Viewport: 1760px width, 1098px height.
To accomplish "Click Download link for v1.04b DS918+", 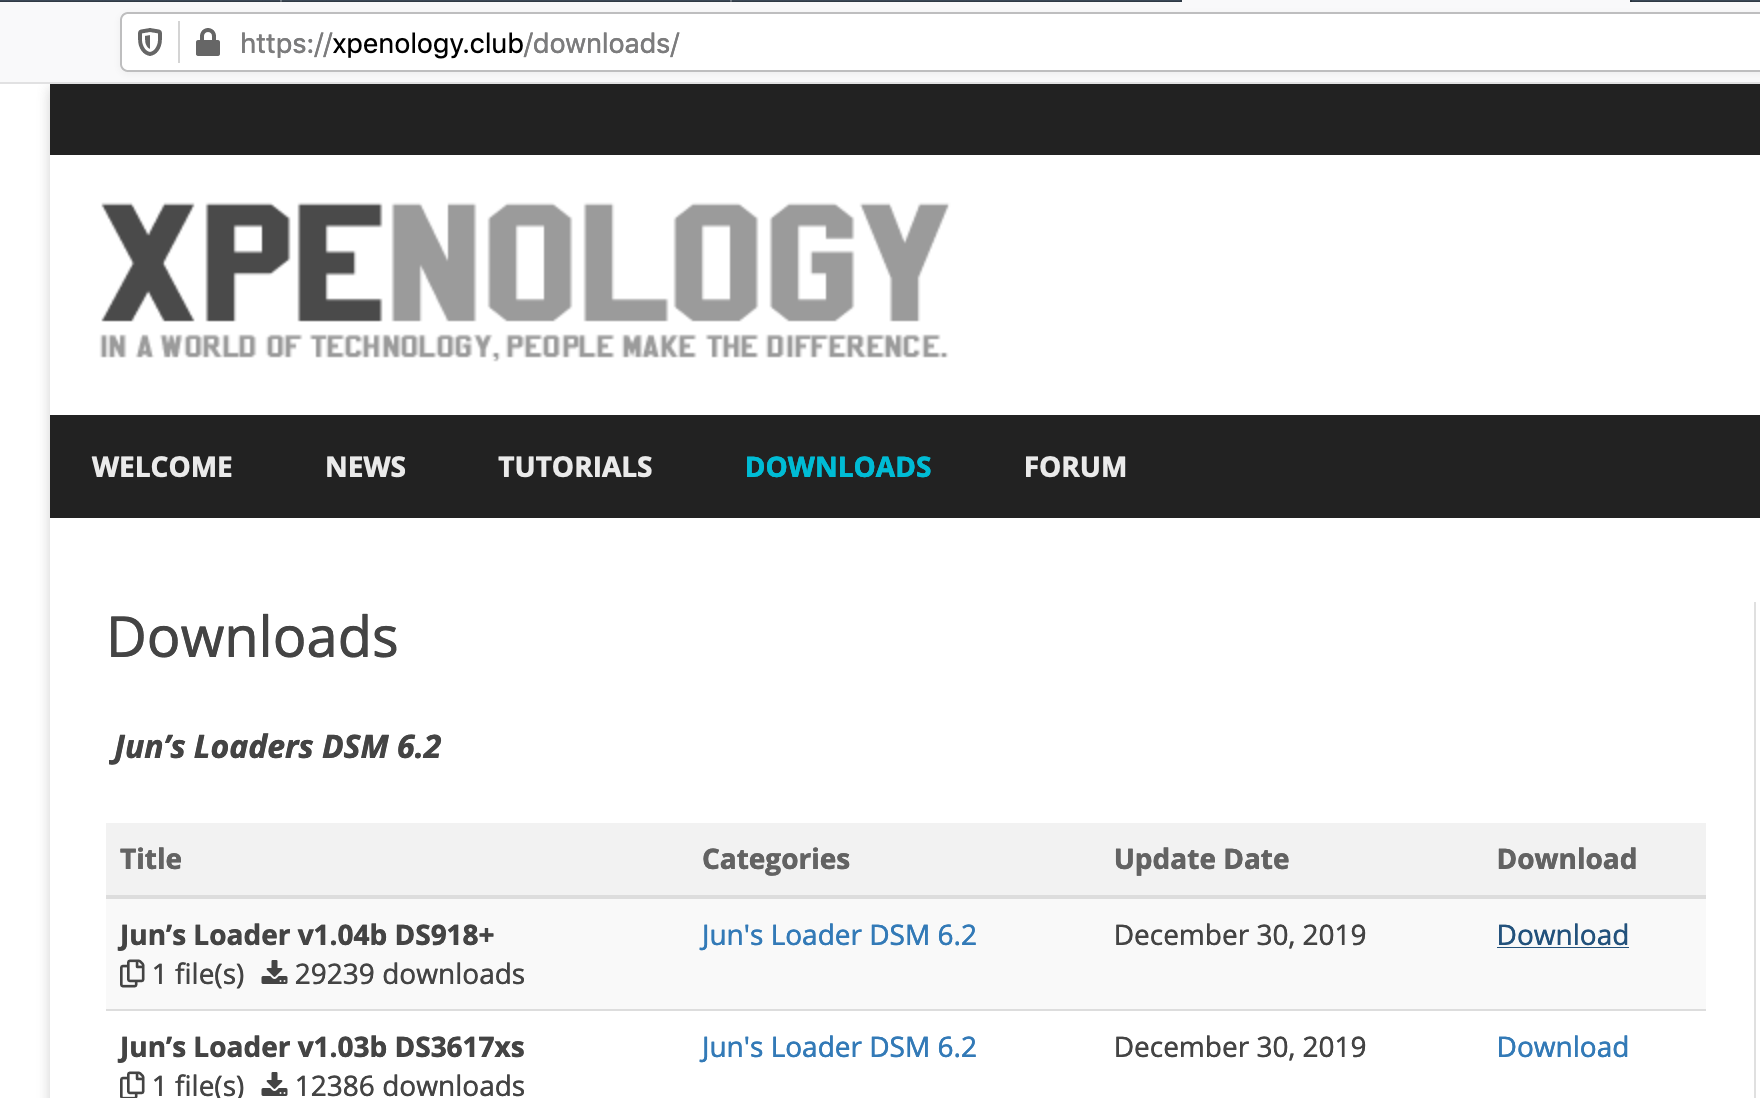I will pos(1562,935).
